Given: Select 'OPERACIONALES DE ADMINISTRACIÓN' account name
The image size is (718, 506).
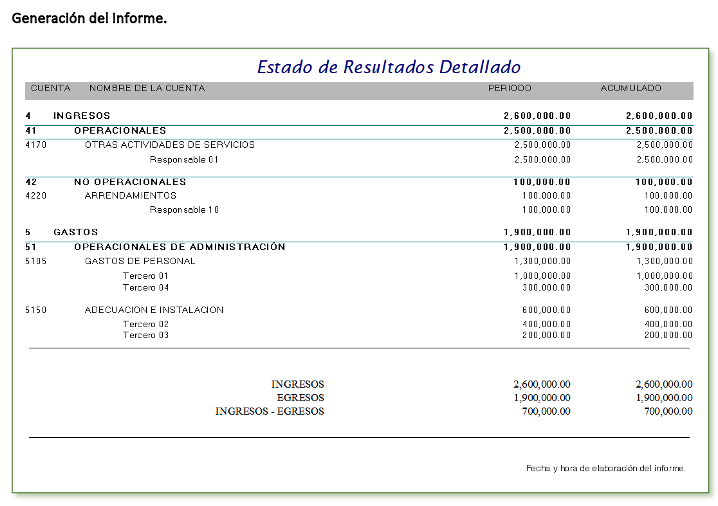Looking at the screenshot, I should (180, 247).
